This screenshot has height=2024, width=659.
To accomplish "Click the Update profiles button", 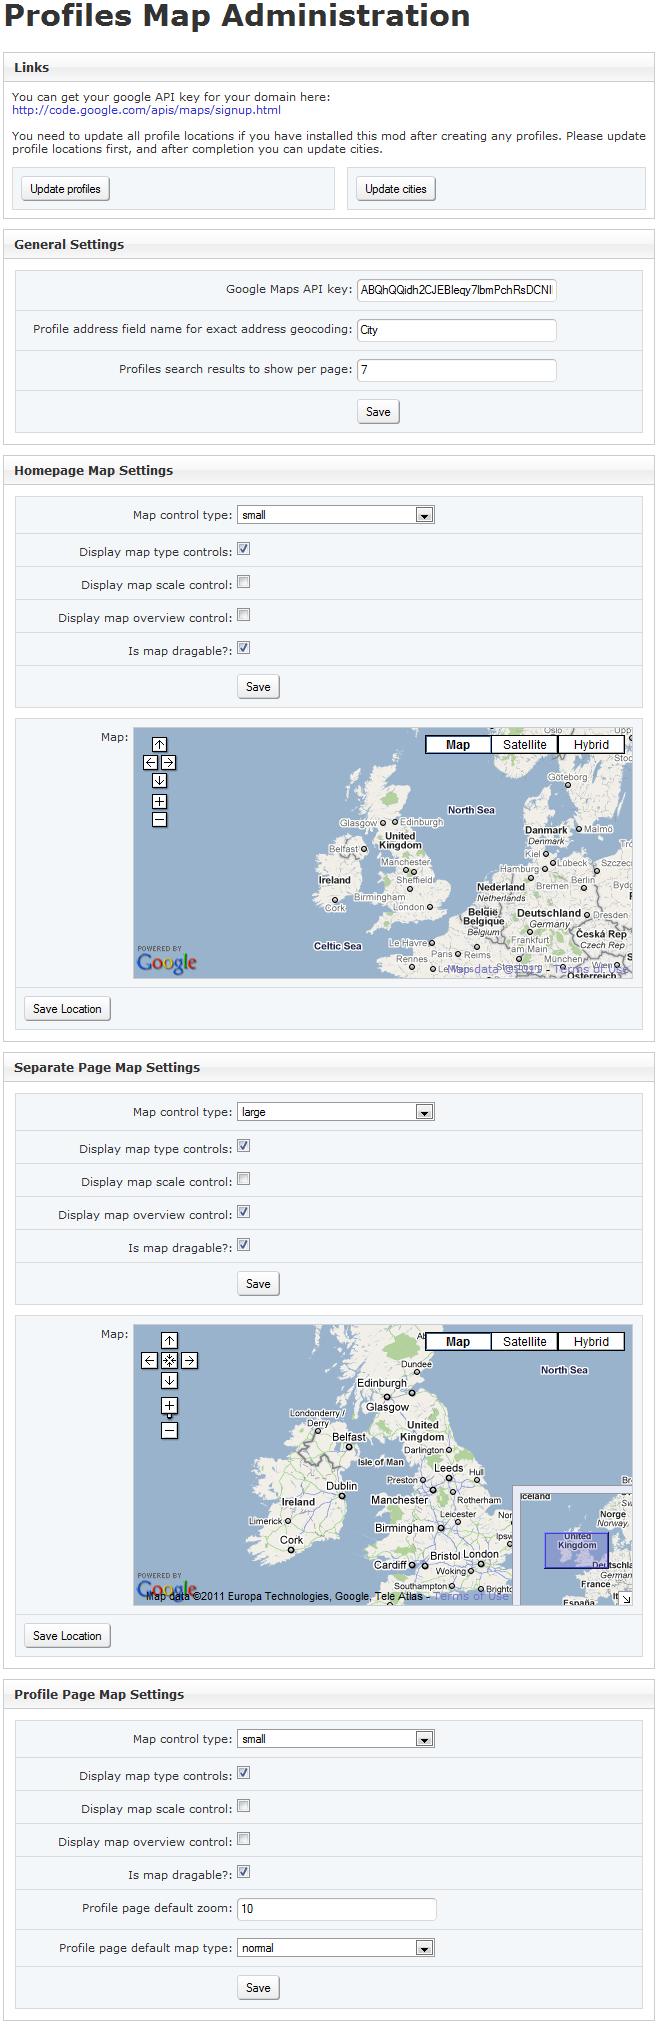I will click(65, 189).
